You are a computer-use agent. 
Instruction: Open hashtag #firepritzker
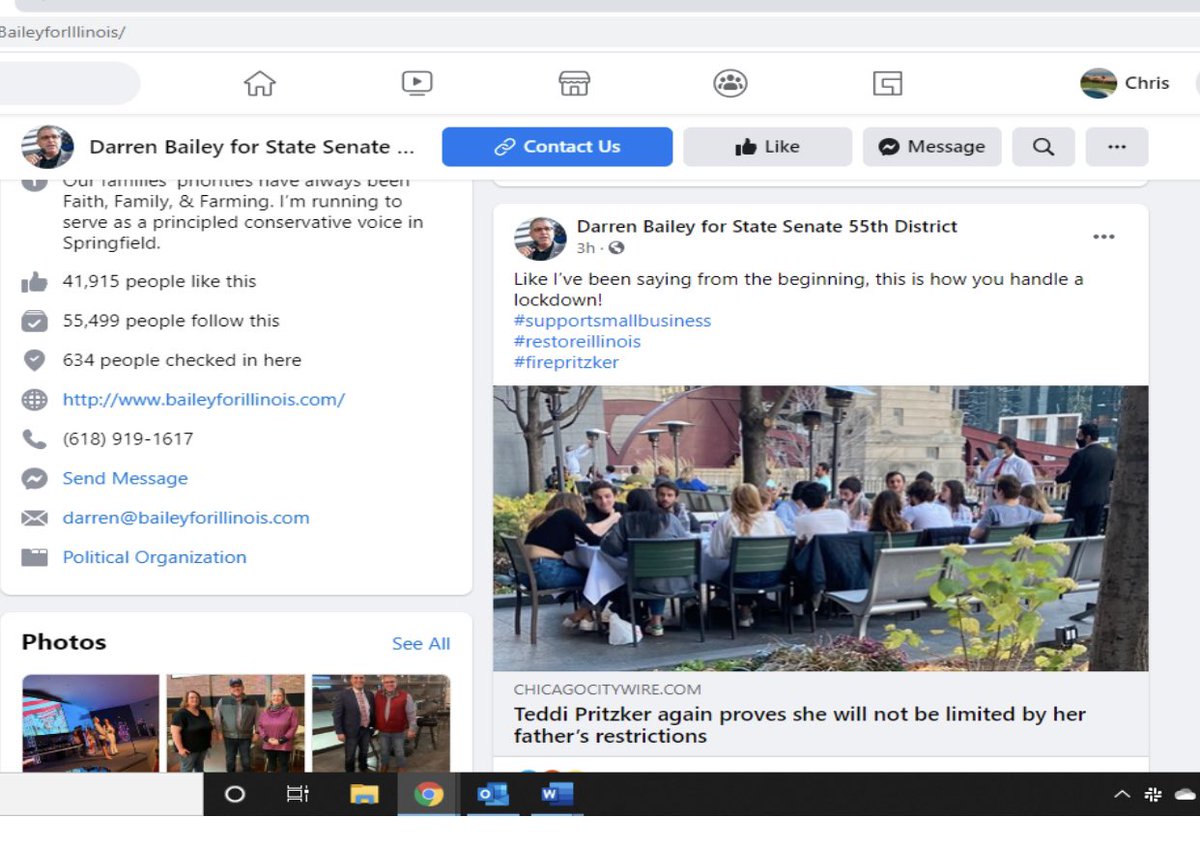click(566, 363)
